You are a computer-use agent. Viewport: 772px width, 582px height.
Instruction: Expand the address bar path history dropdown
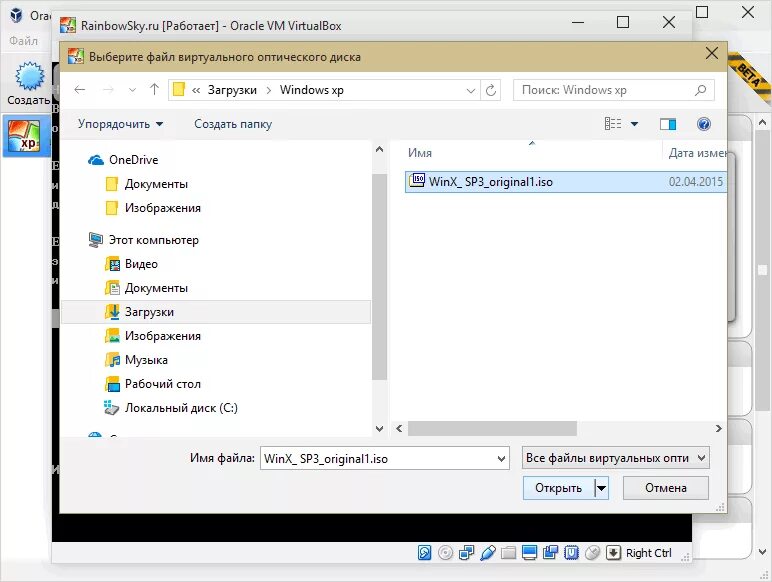[471, 90]
